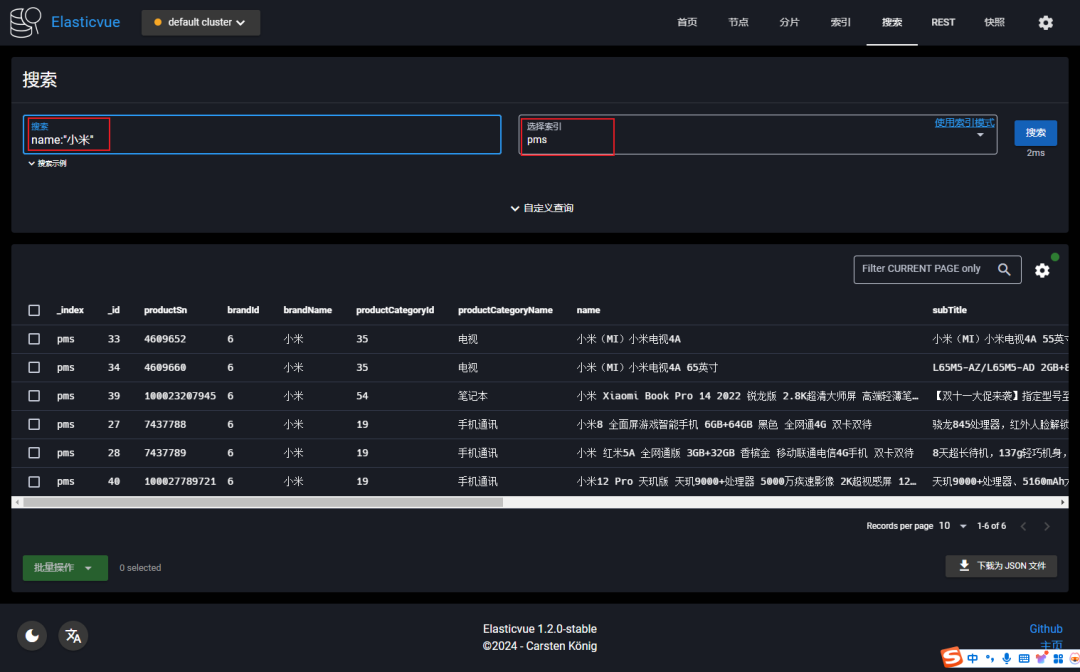Image resolution: width=1080 pixels, height=672 pixels.
Task: Open Records per page dropdown
Action: (x=951, y=526)
